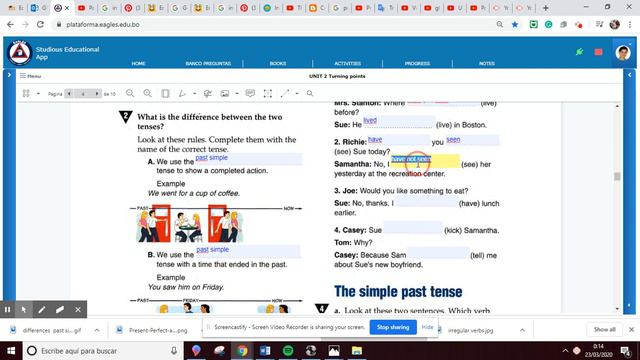Click Stop sharing button

[393, 327]
